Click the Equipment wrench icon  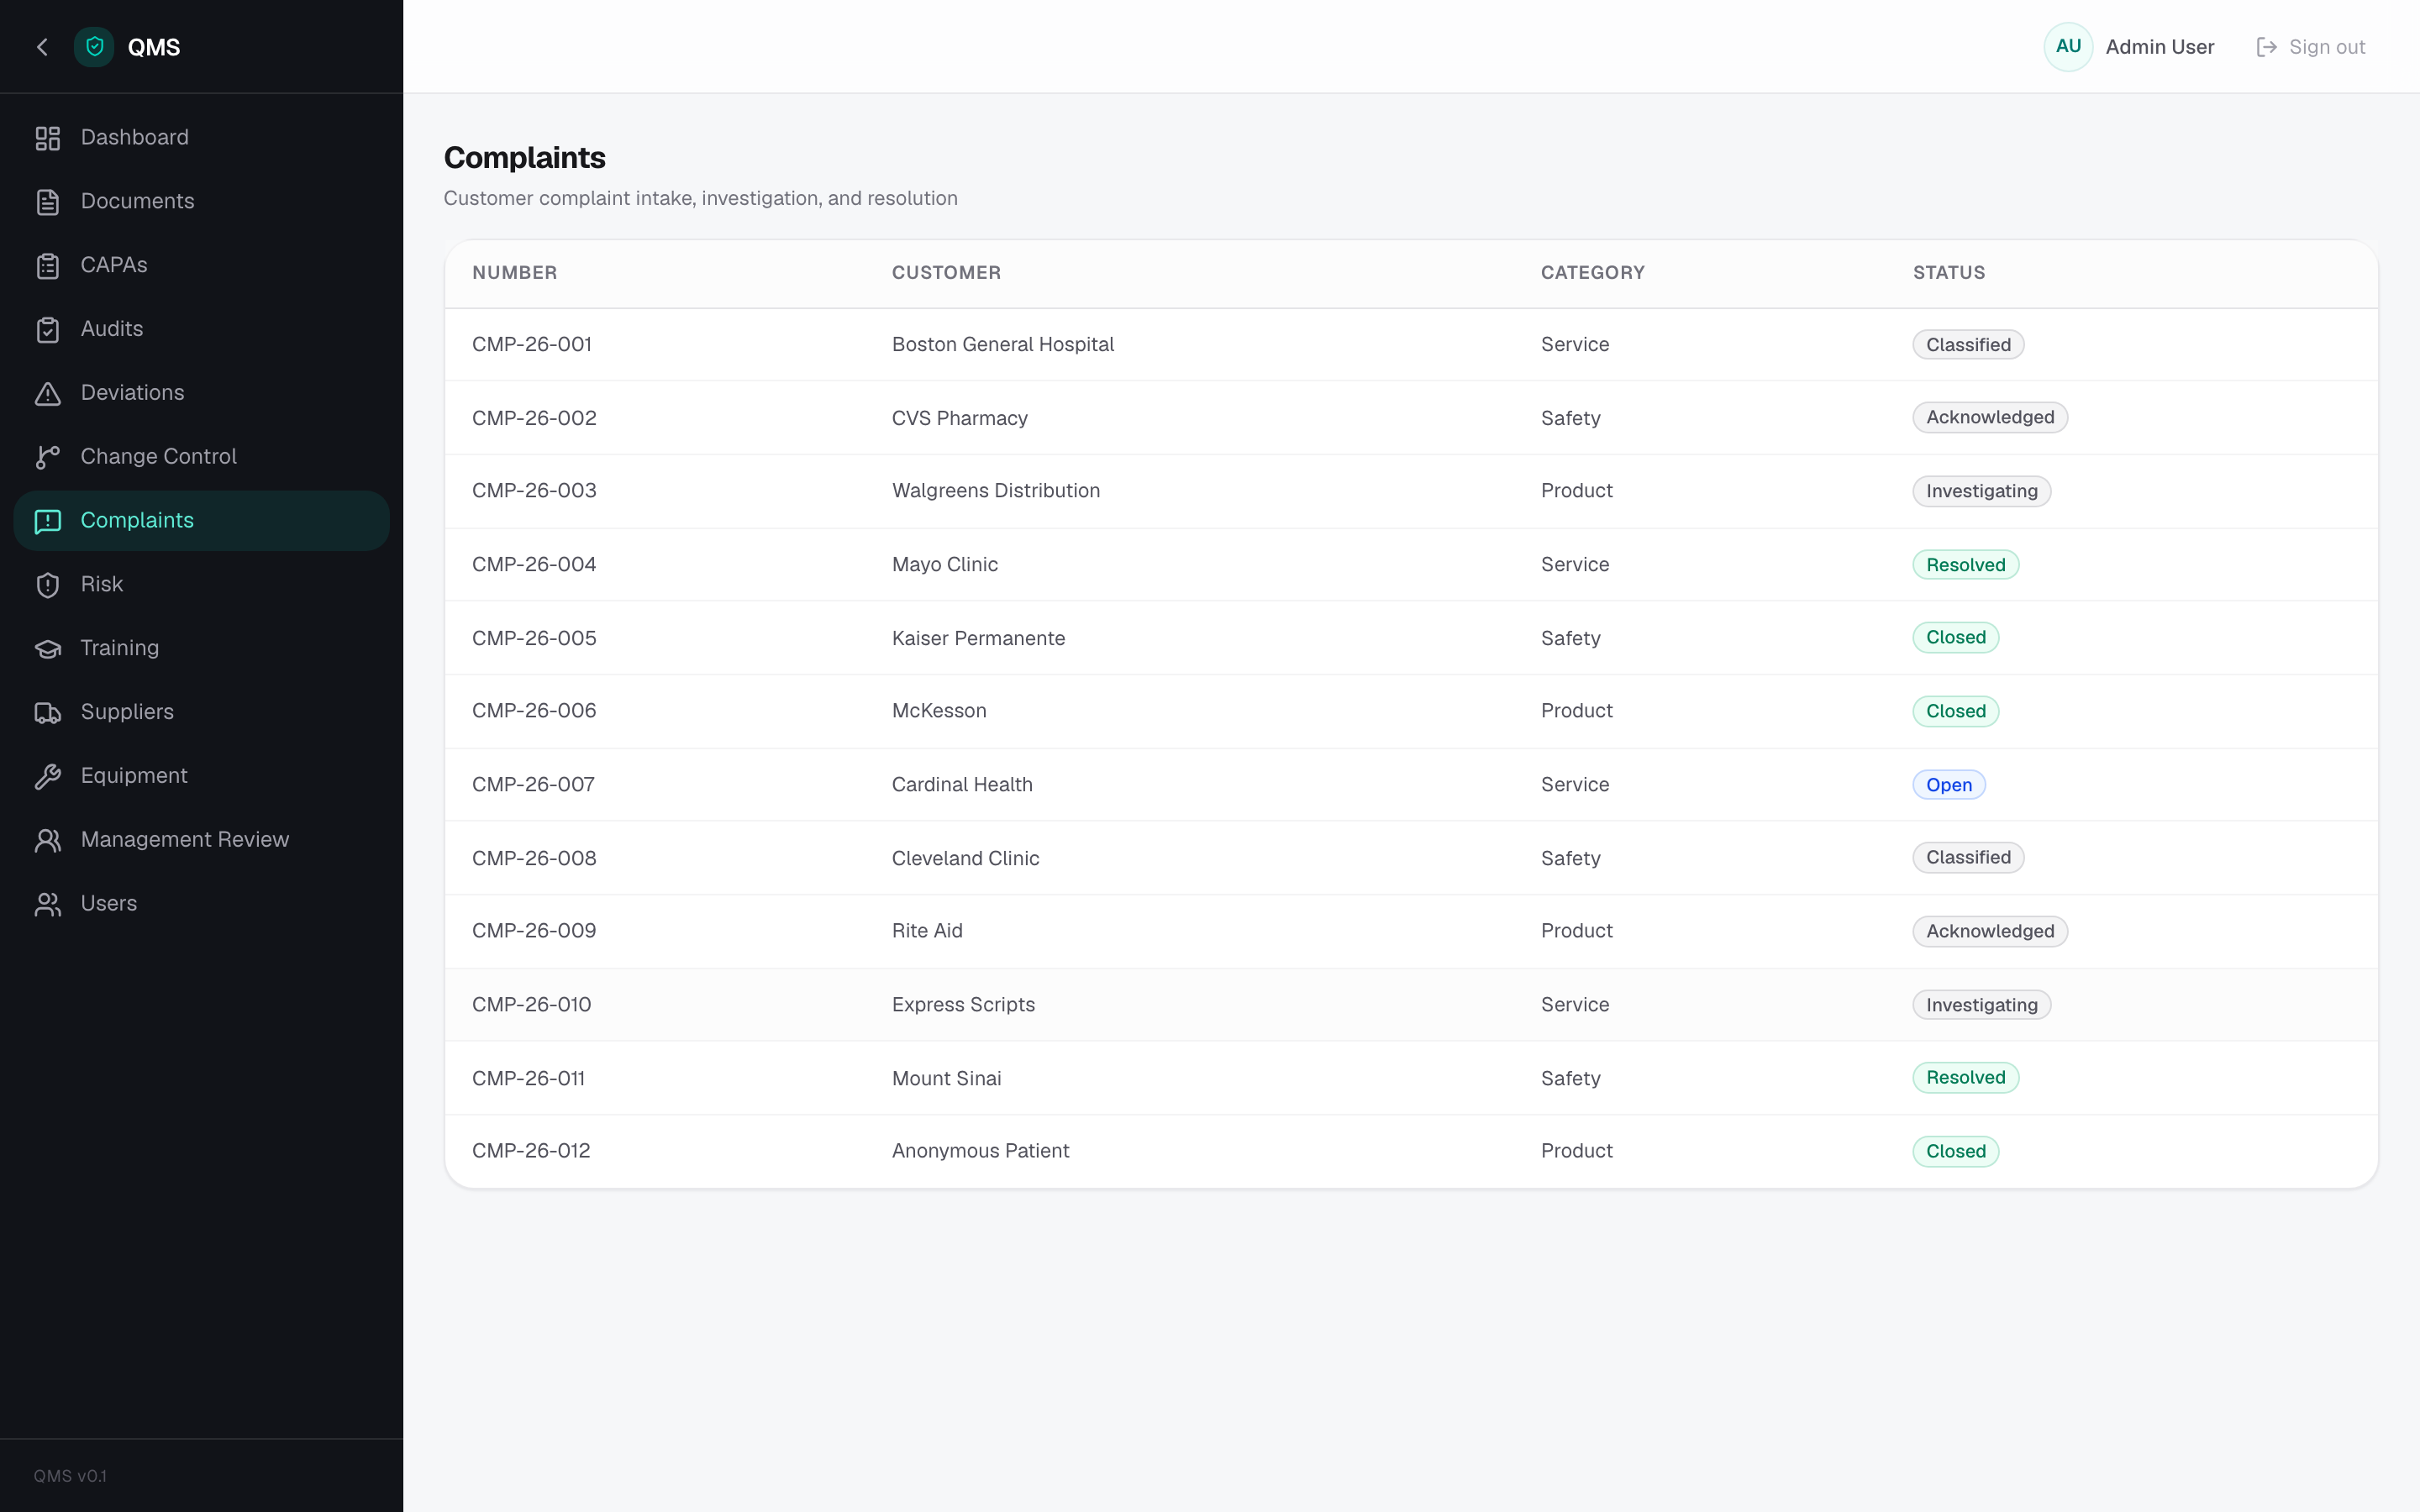click(48, 776)
